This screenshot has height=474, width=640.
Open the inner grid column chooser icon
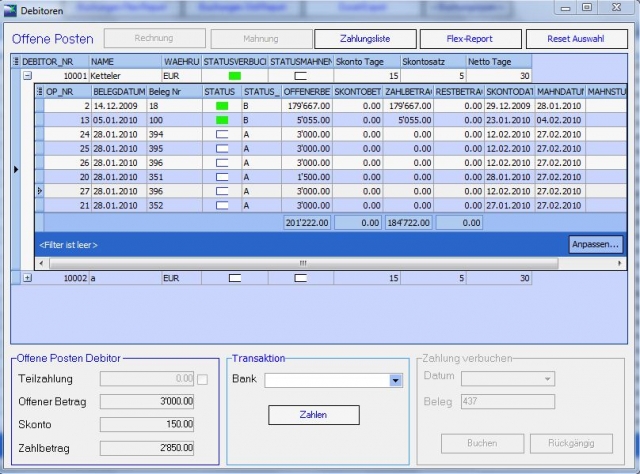point(39,91)
